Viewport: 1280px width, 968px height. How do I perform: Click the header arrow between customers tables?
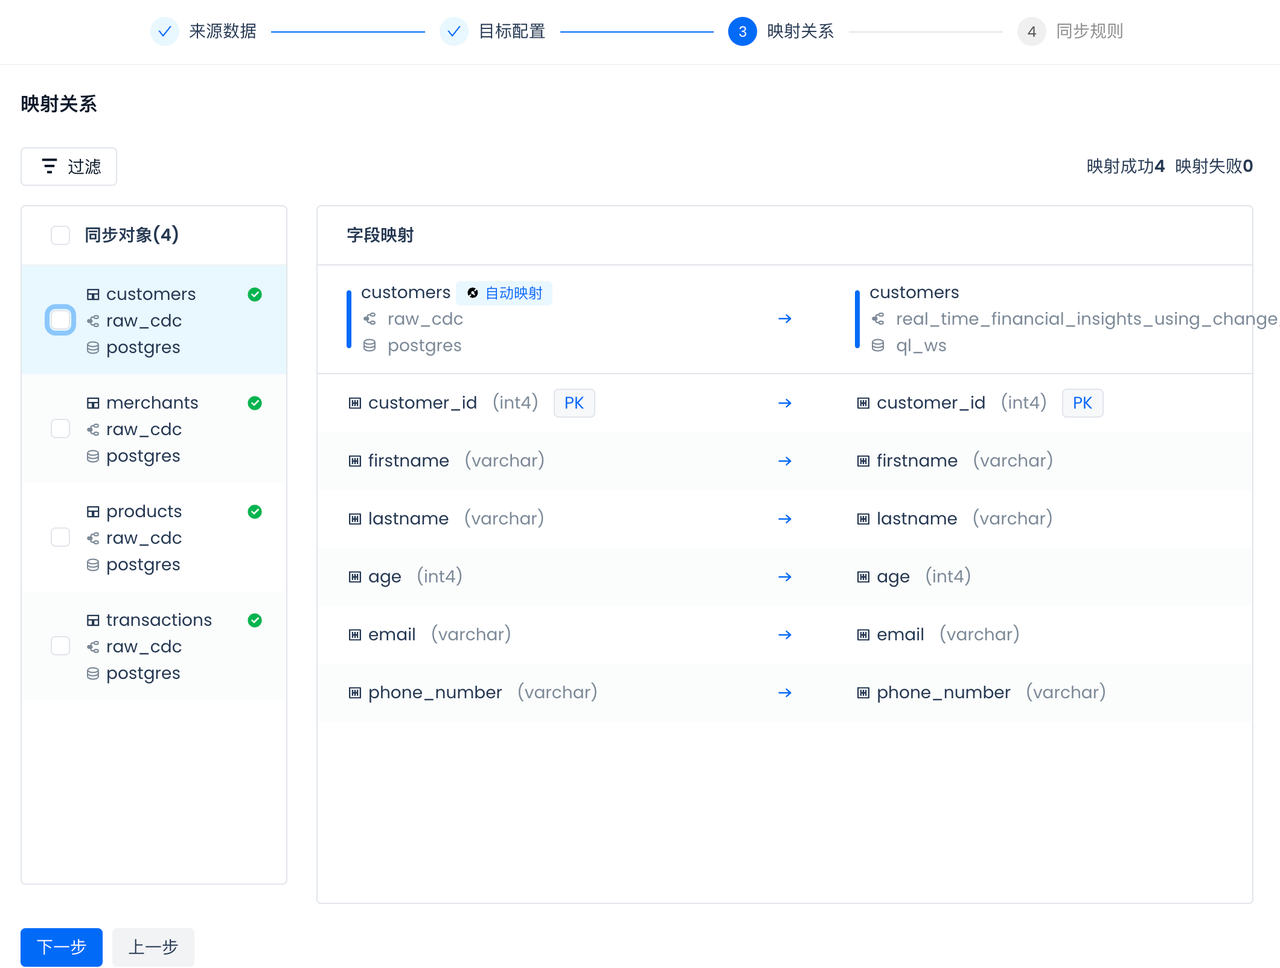point(785,319)
